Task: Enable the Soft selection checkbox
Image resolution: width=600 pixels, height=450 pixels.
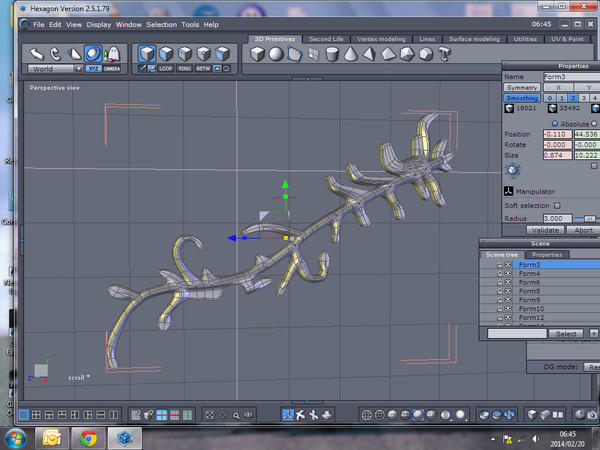Action: point(557,205)
